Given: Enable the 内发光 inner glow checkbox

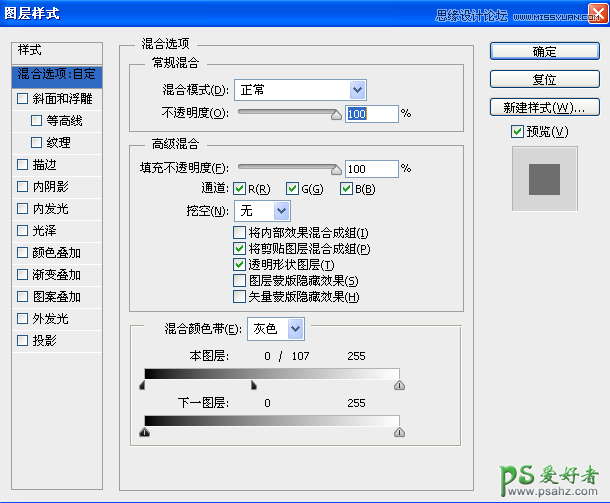Looking at the screenshot, I should (23, 209).
